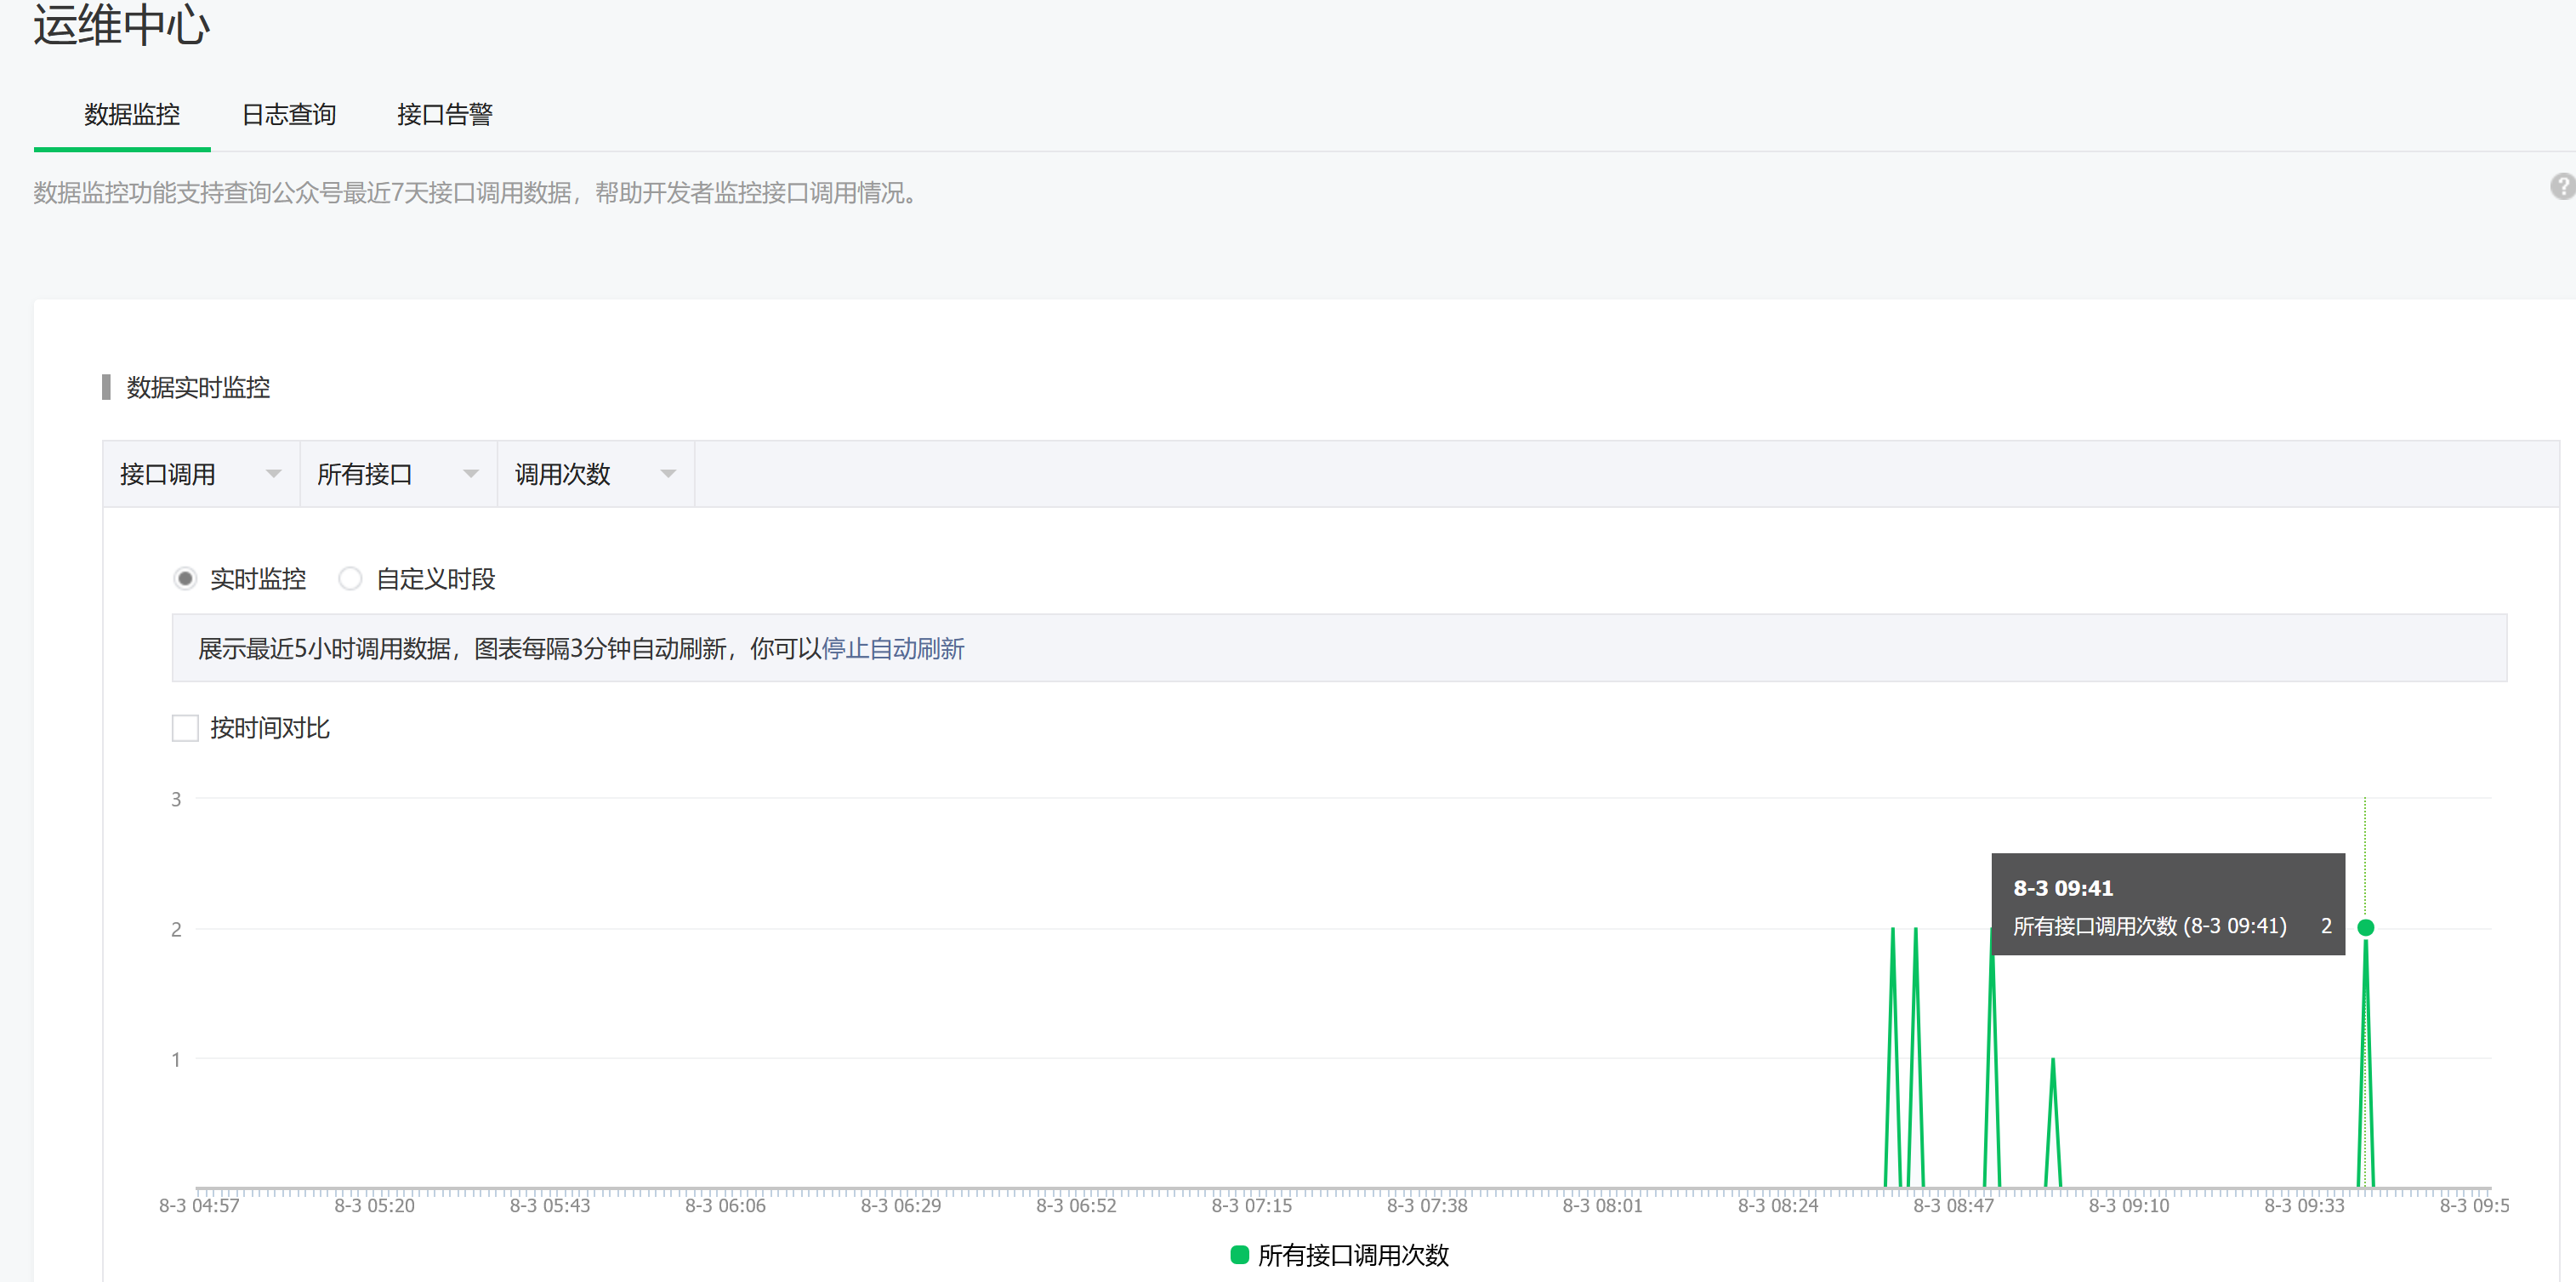Open the 调用次数 dropdown
Image resolution: width=2576 pixels, height=1282 pixels.
(x=595, y=474)
